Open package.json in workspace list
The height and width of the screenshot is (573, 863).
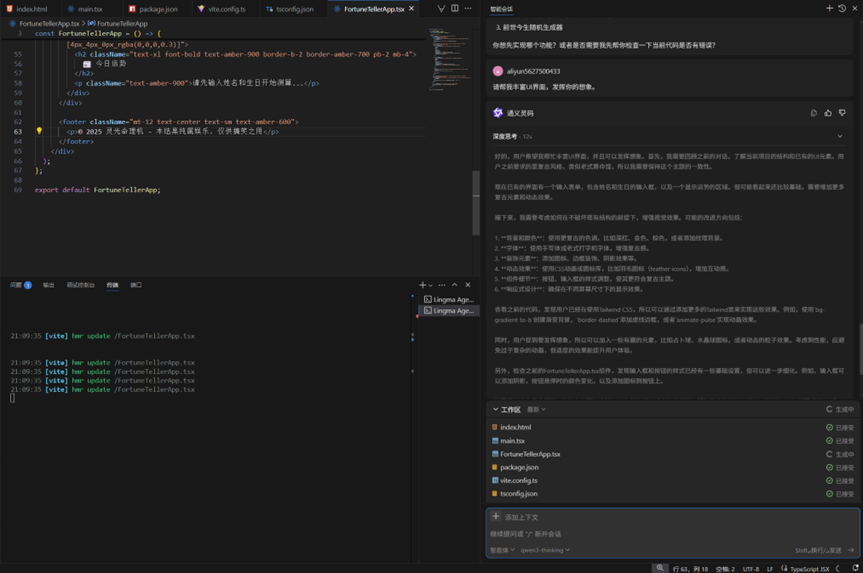click(519, 467)
